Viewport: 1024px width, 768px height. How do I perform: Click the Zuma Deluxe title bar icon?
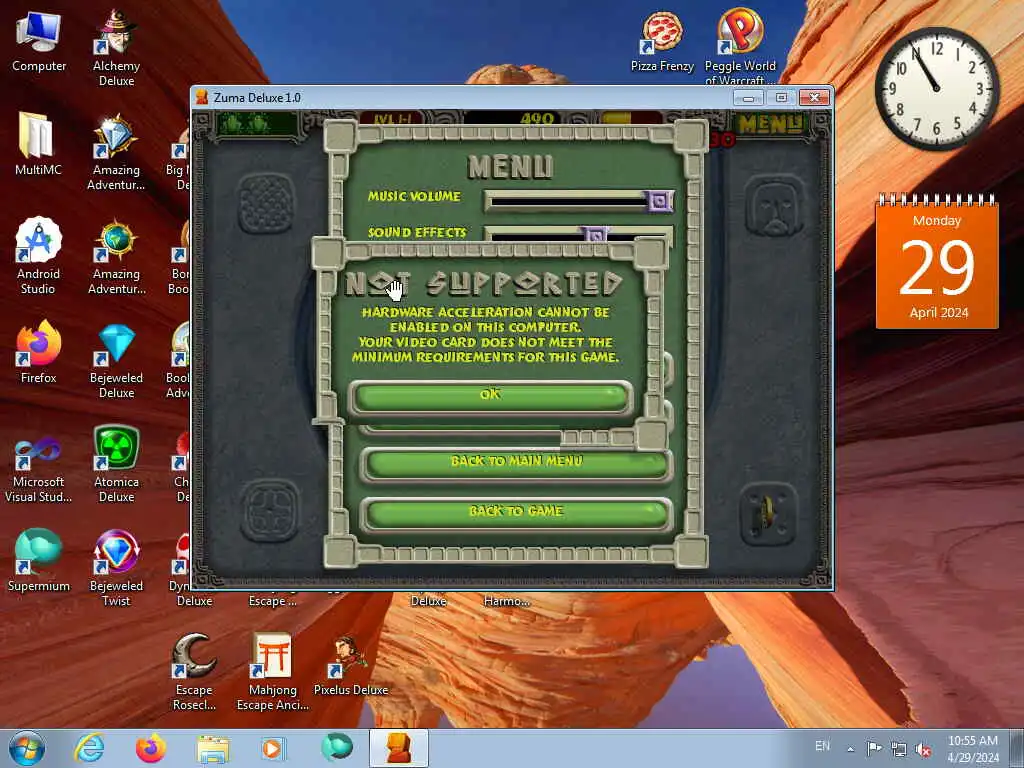pos(202,97)
